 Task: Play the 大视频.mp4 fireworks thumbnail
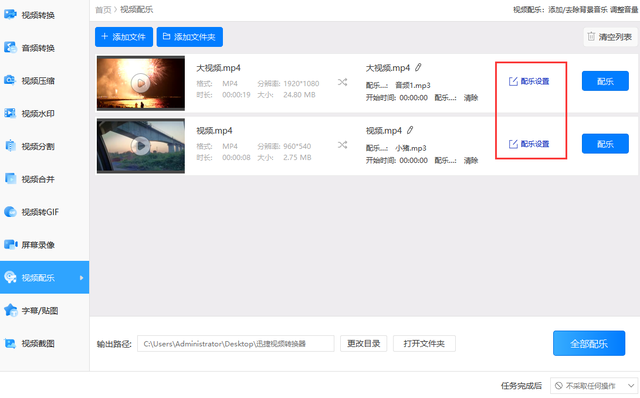click(x=140, y=83)
